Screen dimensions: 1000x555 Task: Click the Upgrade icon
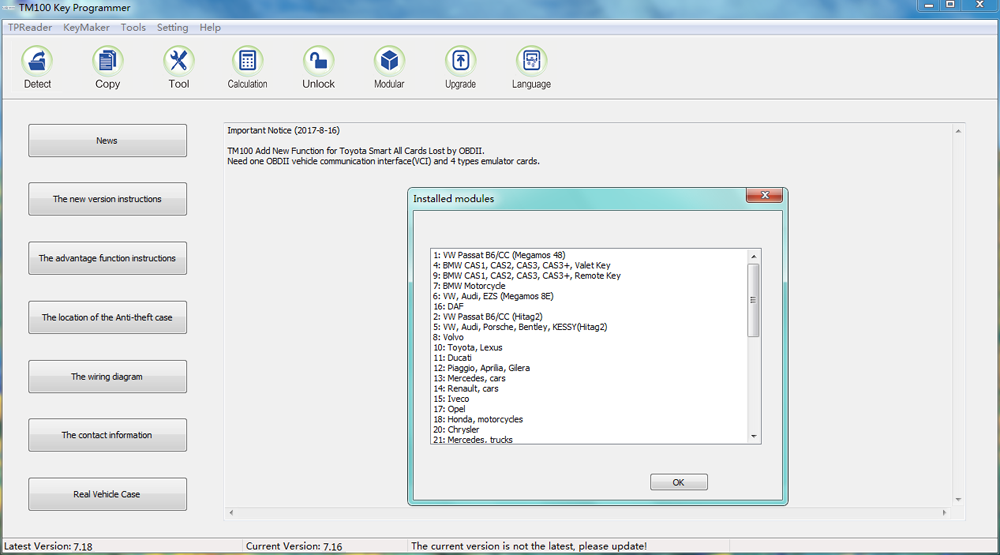pyautogui.click(x=460, y=62)
